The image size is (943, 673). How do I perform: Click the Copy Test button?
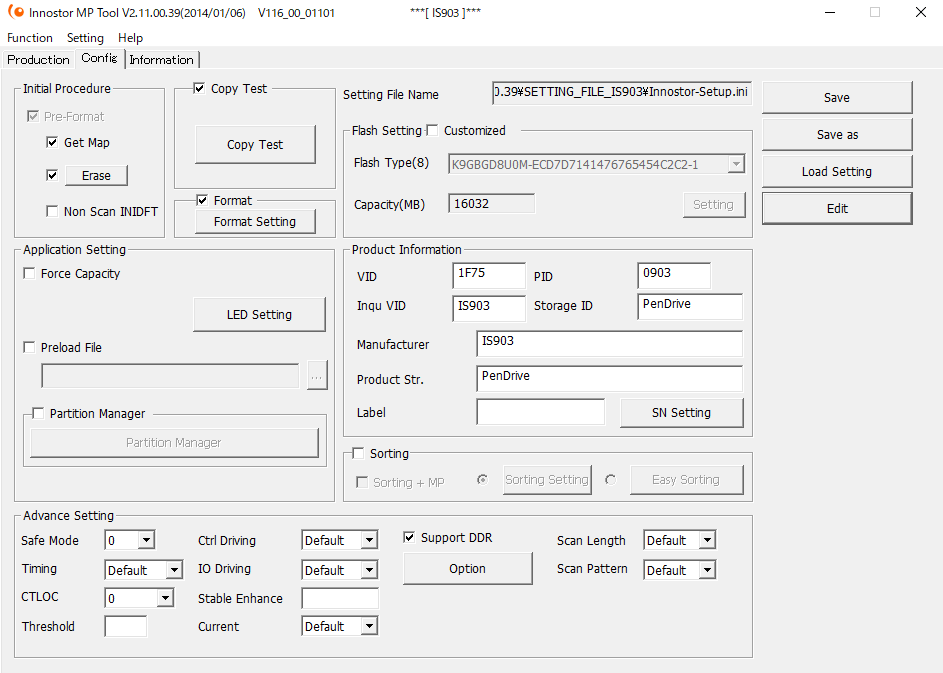click(255, 144)
